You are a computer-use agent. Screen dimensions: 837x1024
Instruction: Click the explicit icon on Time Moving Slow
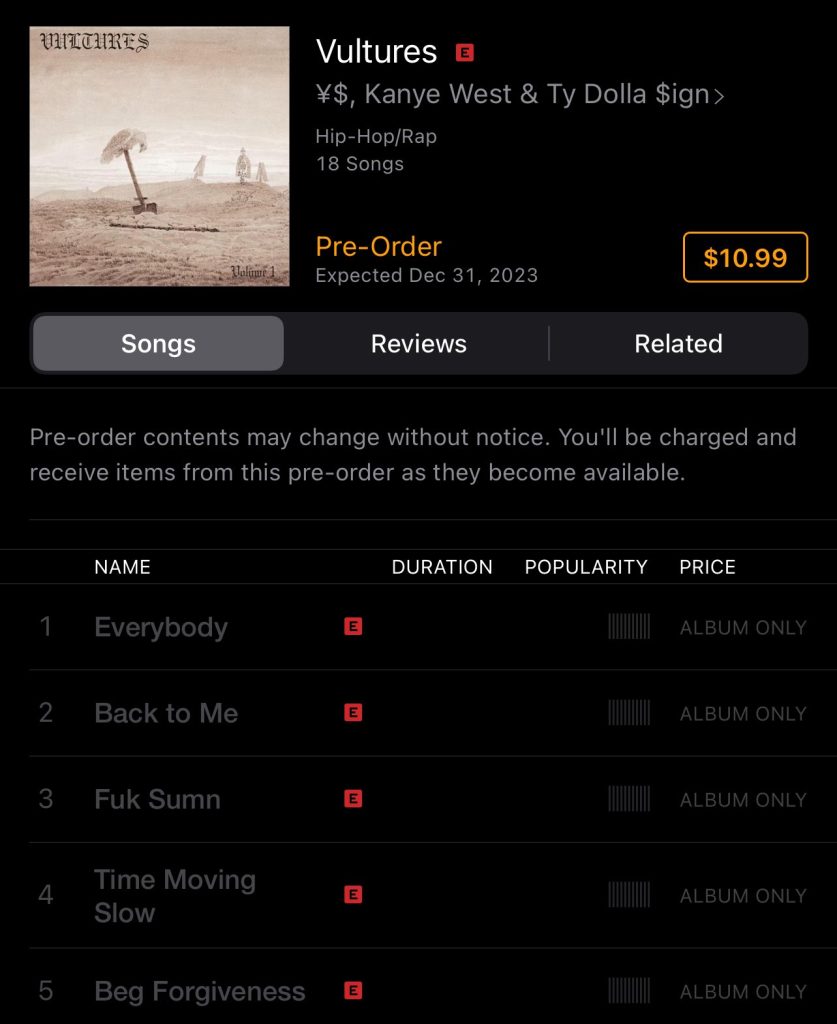(x=353, y=895)
